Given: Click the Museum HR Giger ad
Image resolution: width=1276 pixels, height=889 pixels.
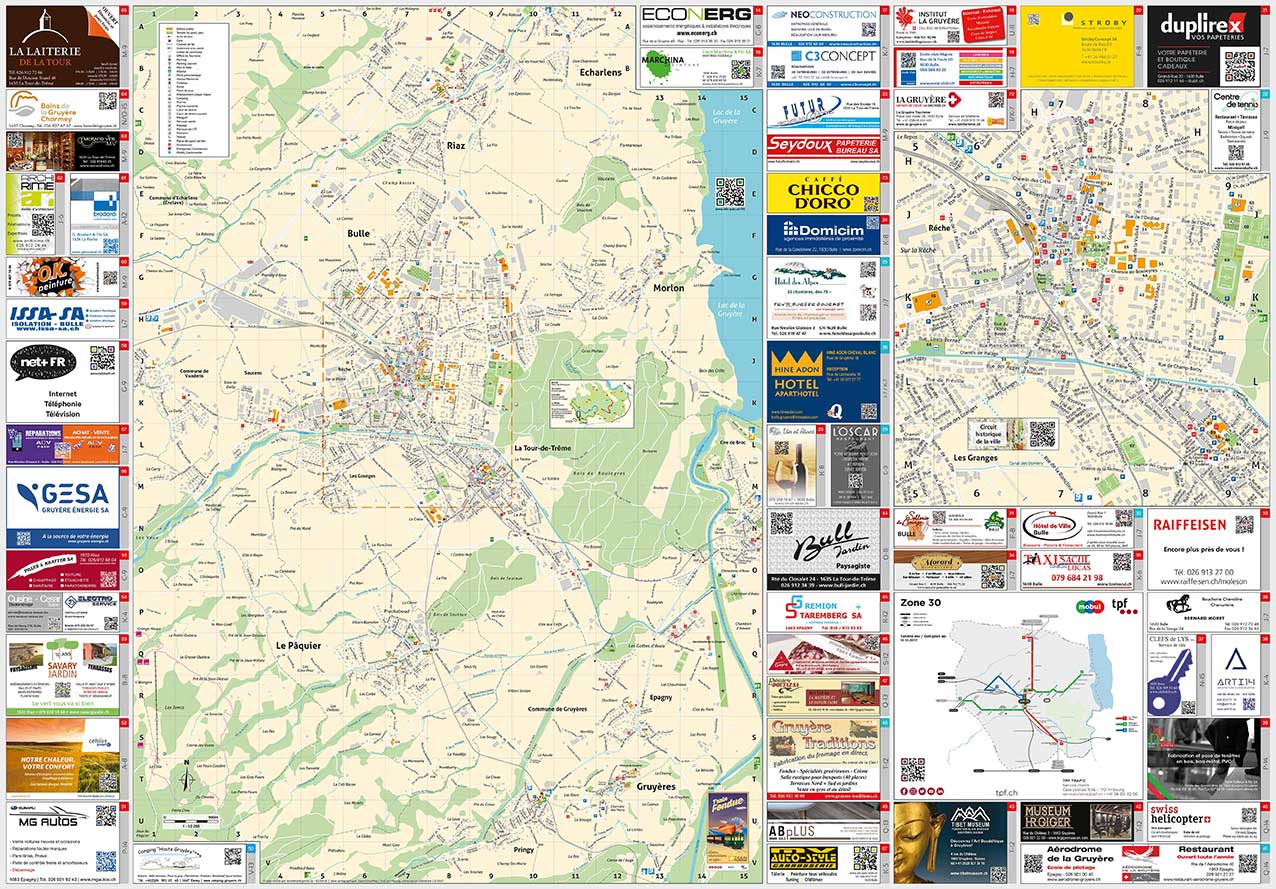Looking at the screenshot, I should (1075, 822).
